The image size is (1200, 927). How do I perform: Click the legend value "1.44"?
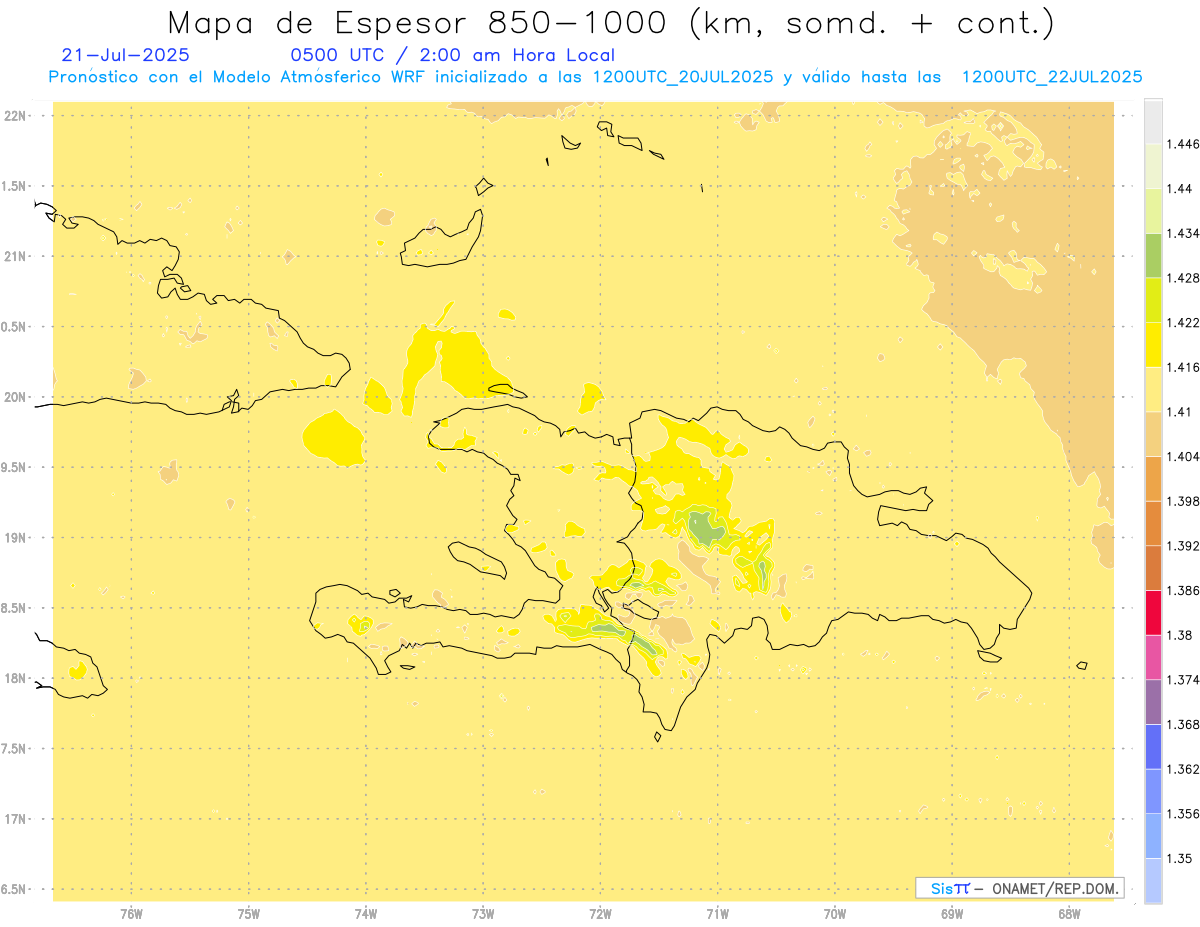[x=1179, y=188]
